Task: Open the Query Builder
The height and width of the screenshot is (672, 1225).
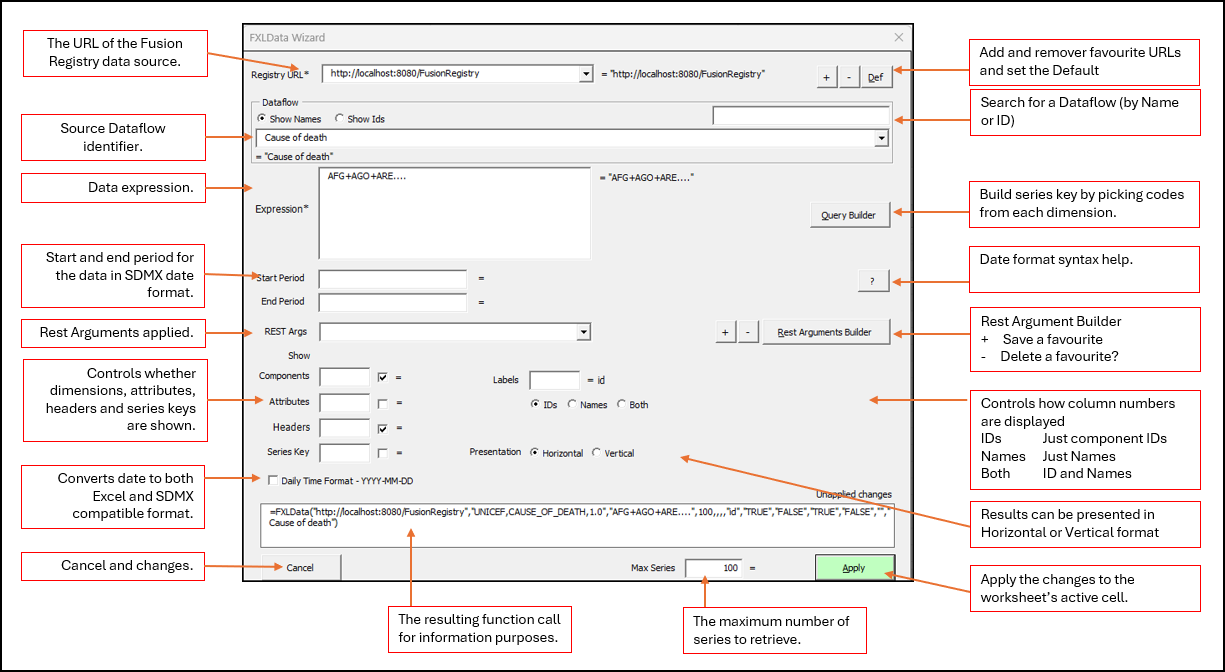Action: pos(849,215)
